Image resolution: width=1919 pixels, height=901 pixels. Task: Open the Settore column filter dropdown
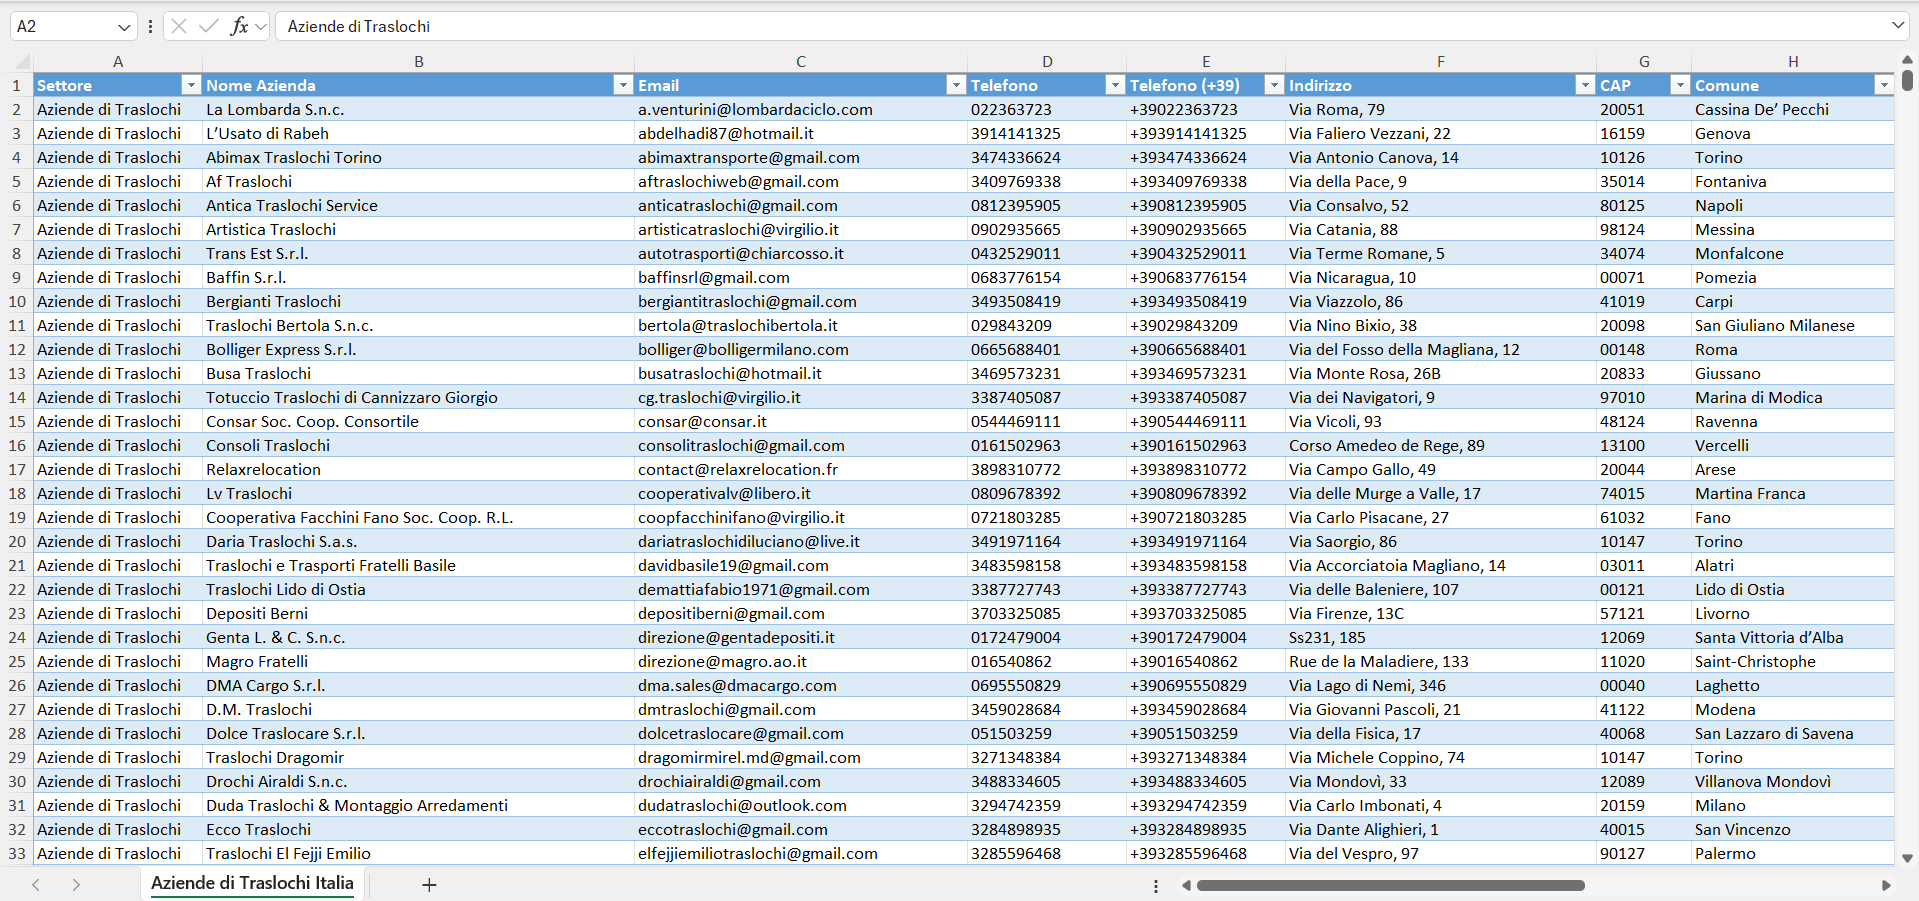click(x=190, y=85)
